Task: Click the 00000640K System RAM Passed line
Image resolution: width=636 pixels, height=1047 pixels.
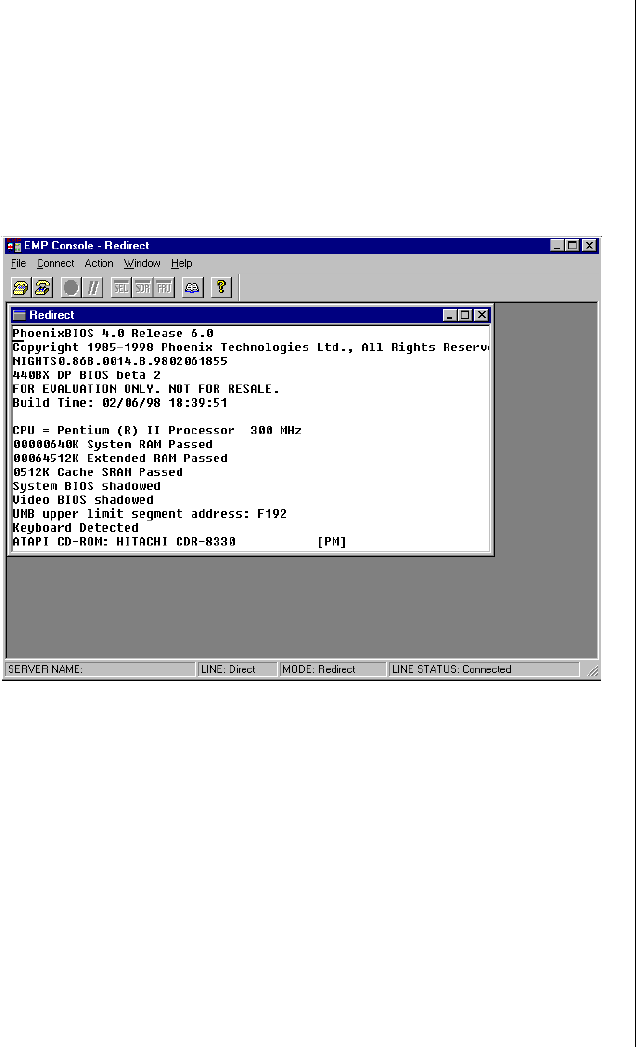Action: pos(113,444)
